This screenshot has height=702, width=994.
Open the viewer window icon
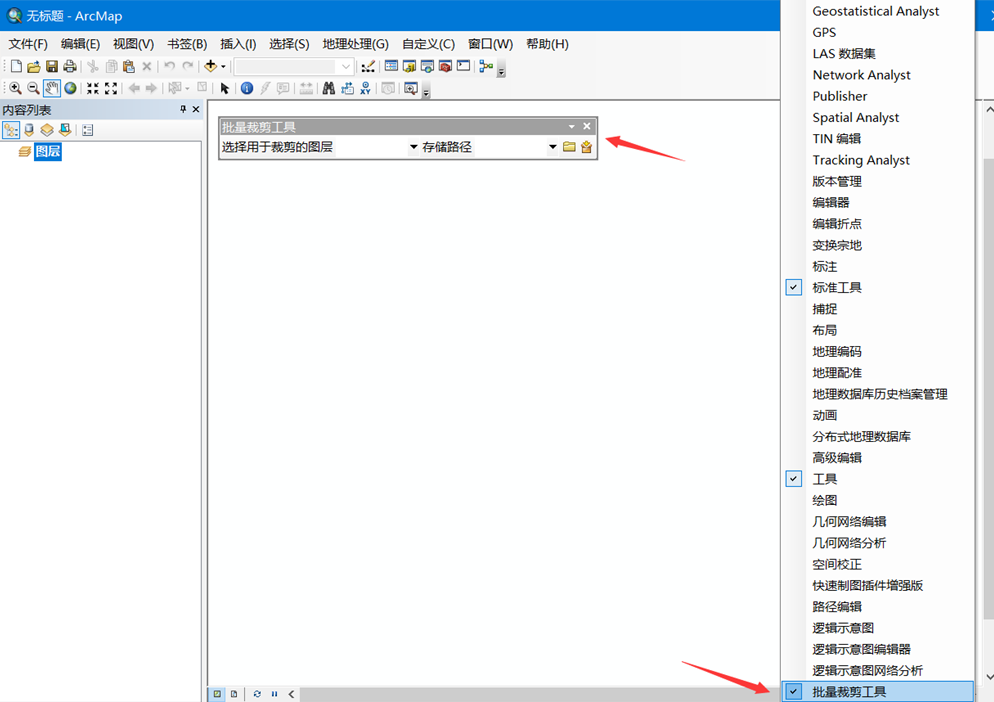click(411, 88)
